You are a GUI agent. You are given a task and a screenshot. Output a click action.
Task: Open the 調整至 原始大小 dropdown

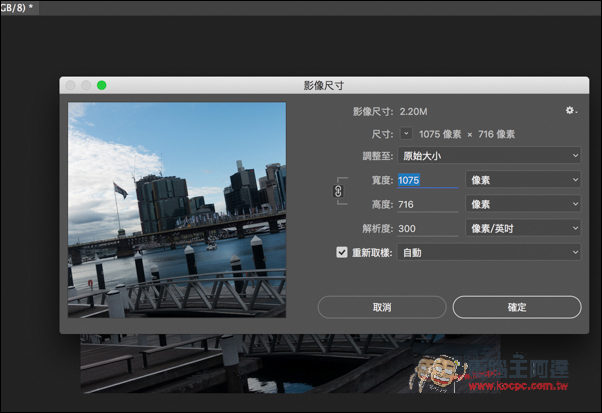click(488, 156)
